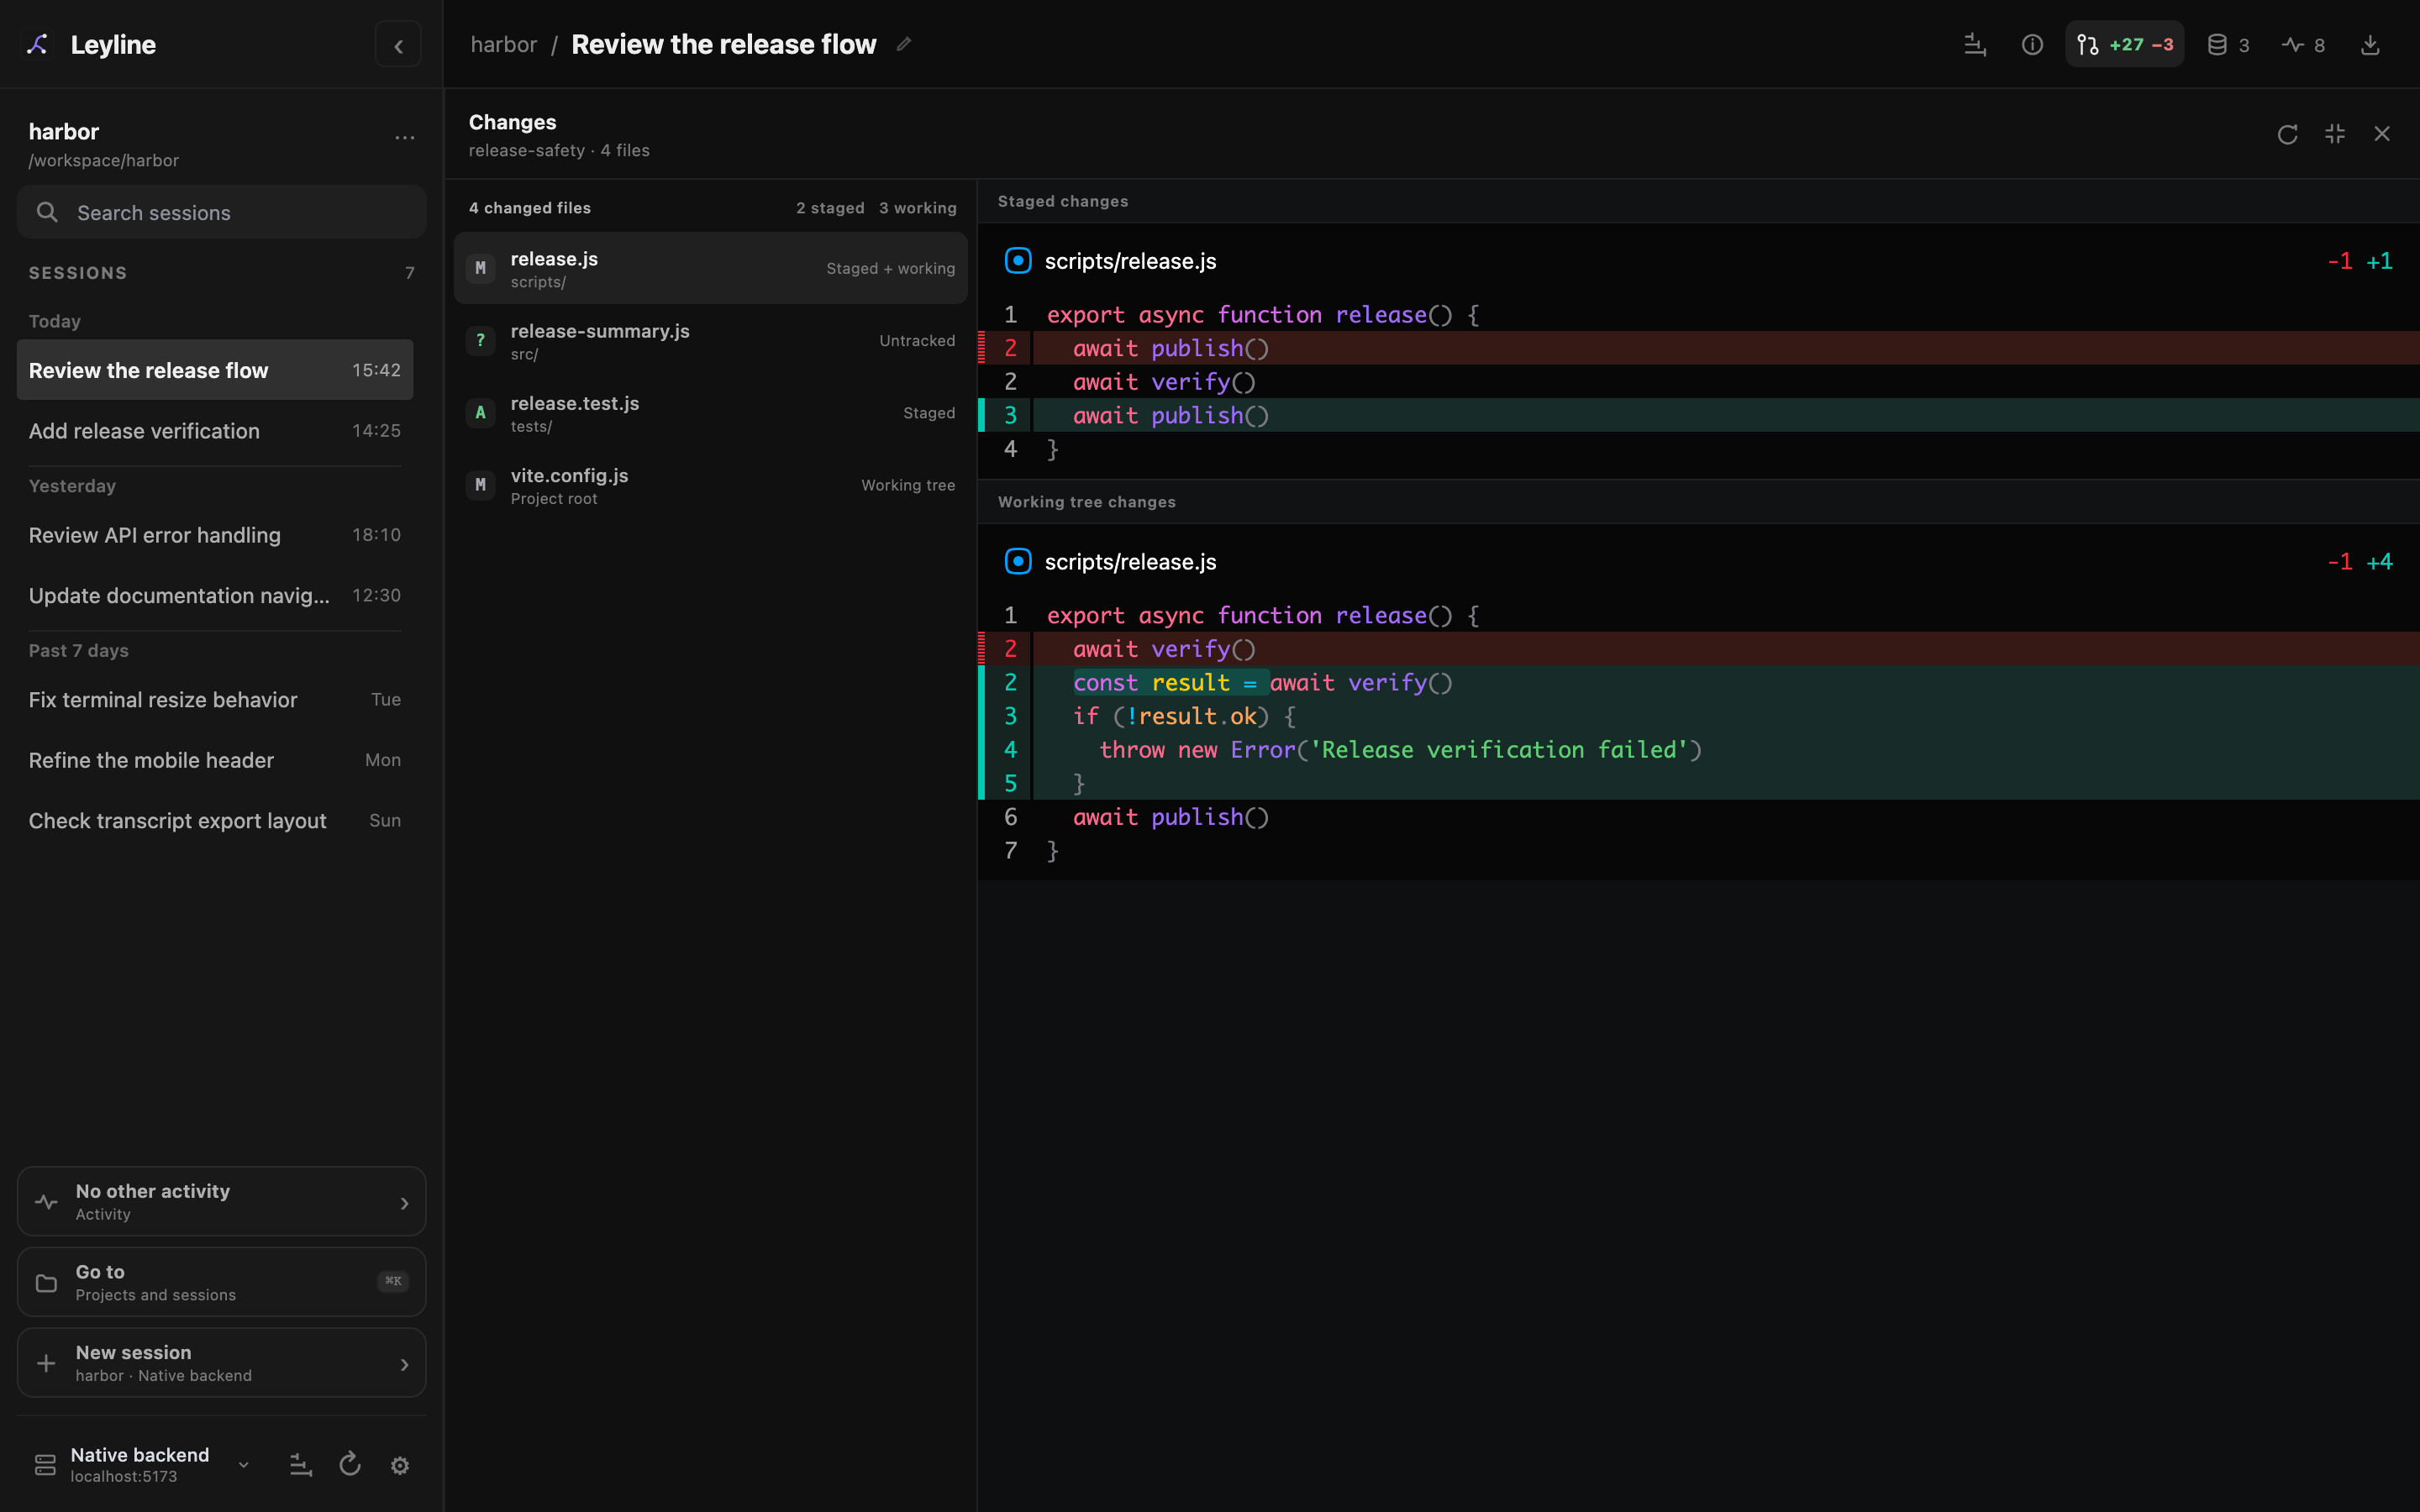Click the download icon in top bar
Viewport: 2420px width, 1512px height.
pos(2370,45)
